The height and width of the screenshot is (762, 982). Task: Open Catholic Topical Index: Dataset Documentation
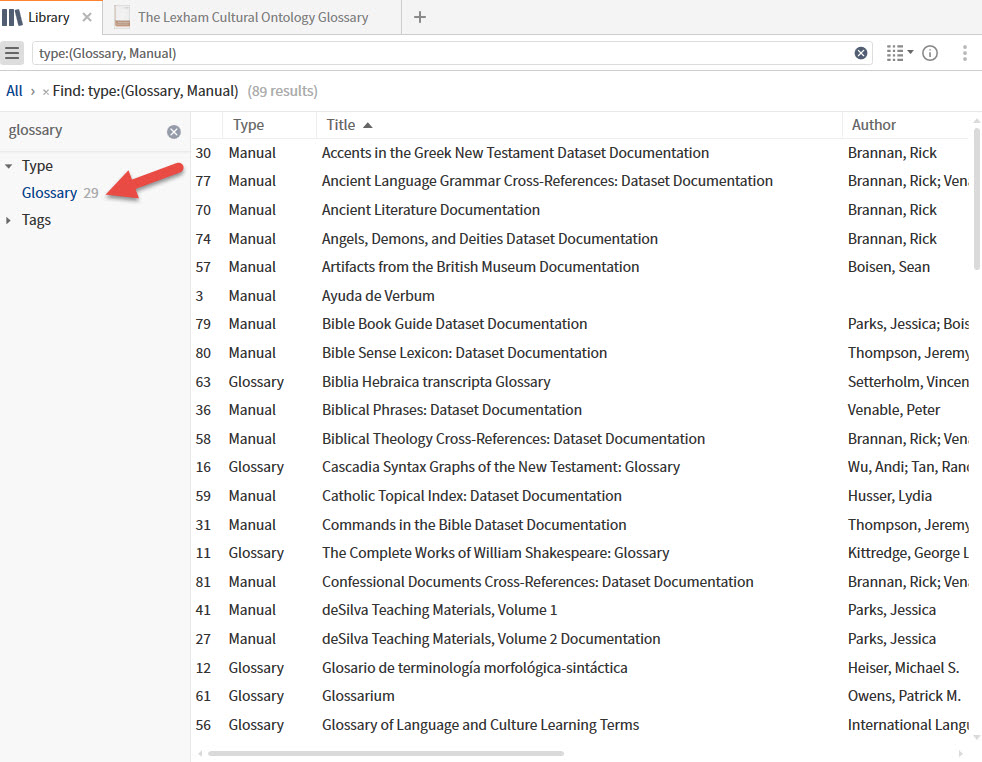pyautogui.click(x=472, y=496)
